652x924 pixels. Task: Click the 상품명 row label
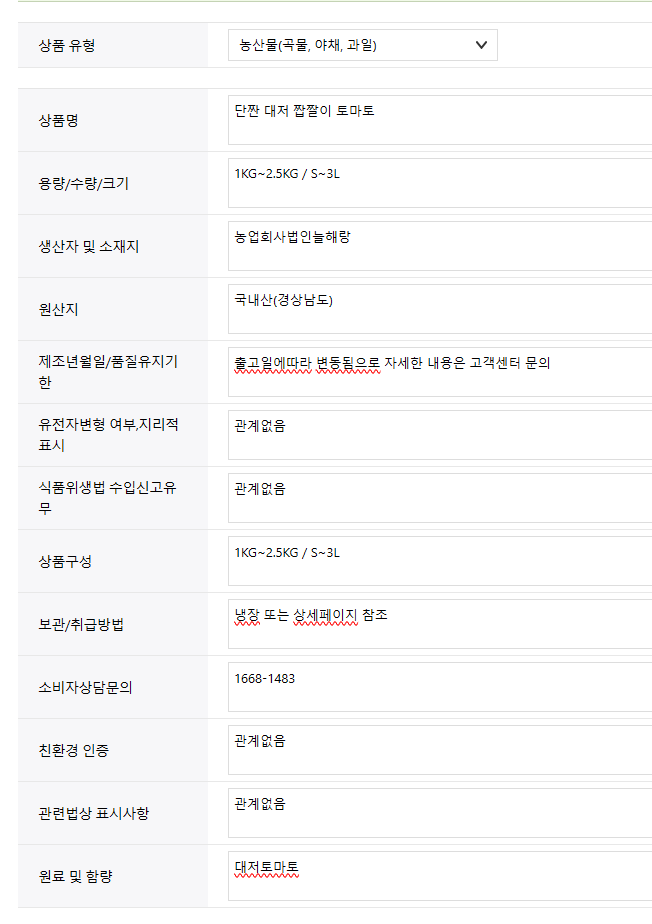point(58,121)
